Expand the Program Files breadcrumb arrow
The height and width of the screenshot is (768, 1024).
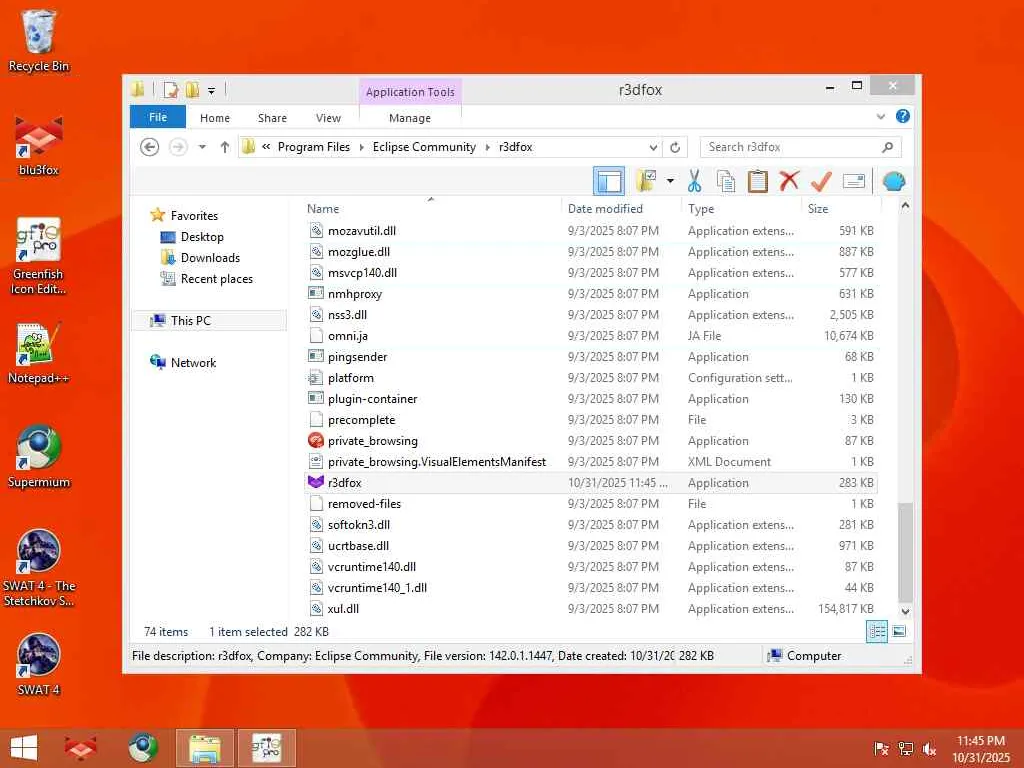(361, 148)
